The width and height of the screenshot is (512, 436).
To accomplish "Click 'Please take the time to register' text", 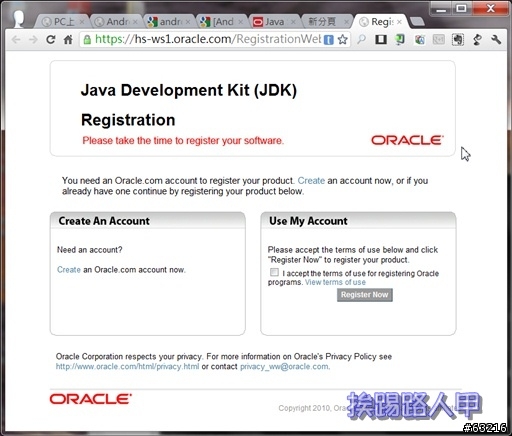I will tap(183, 141).
